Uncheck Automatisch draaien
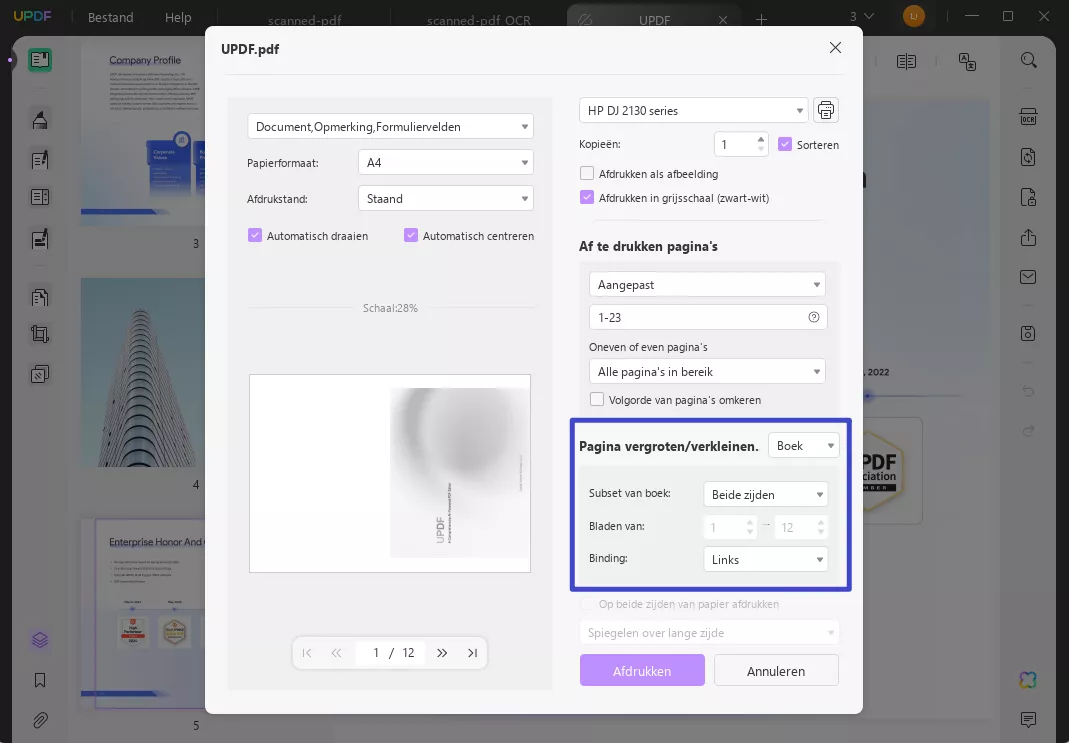 [254, 235]
